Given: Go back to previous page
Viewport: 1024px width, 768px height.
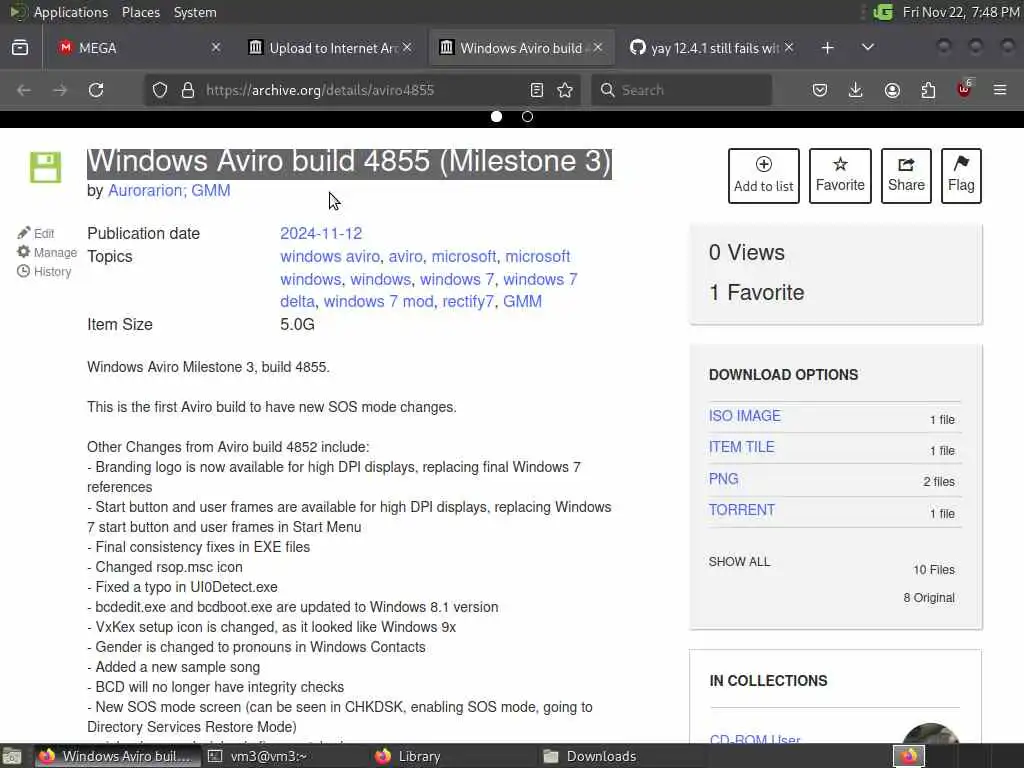Looking at the screenshot, I should (24, 90).
